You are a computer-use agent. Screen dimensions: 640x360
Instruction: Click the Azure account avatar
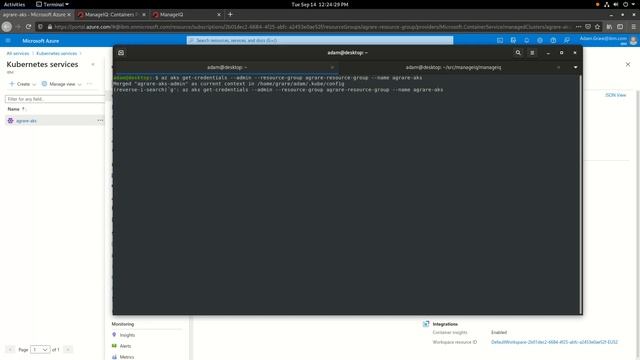(633, 40)
